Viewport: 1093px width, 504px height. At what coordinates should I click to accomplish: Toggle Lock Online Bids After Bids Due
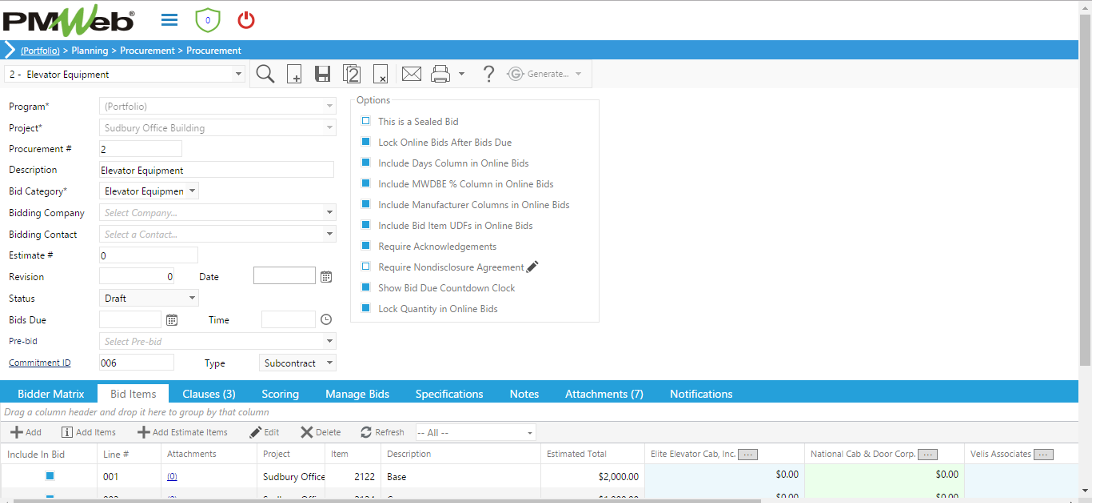[366, 142]
